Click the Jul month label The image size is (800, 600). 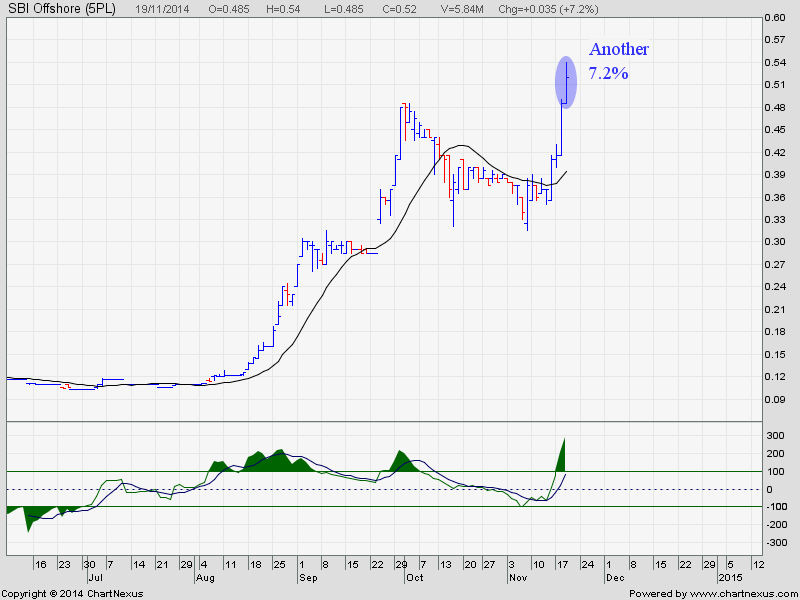95,578
